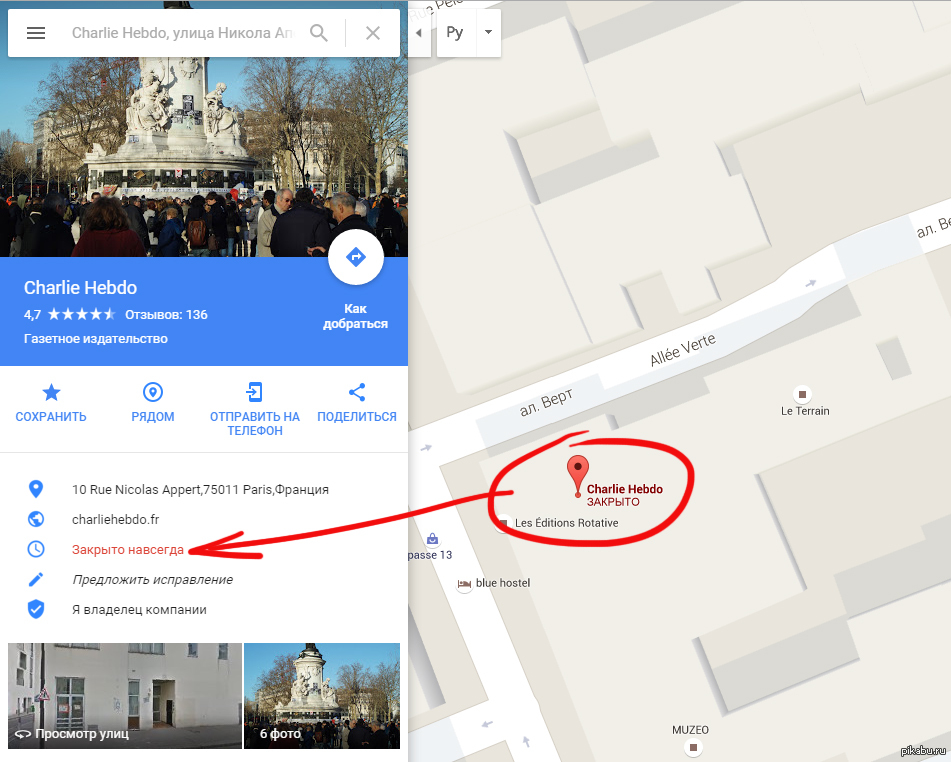Open the input tools dropdown arrow
The height and width of the screenshot is (762, 951).
tap(488, 33)
